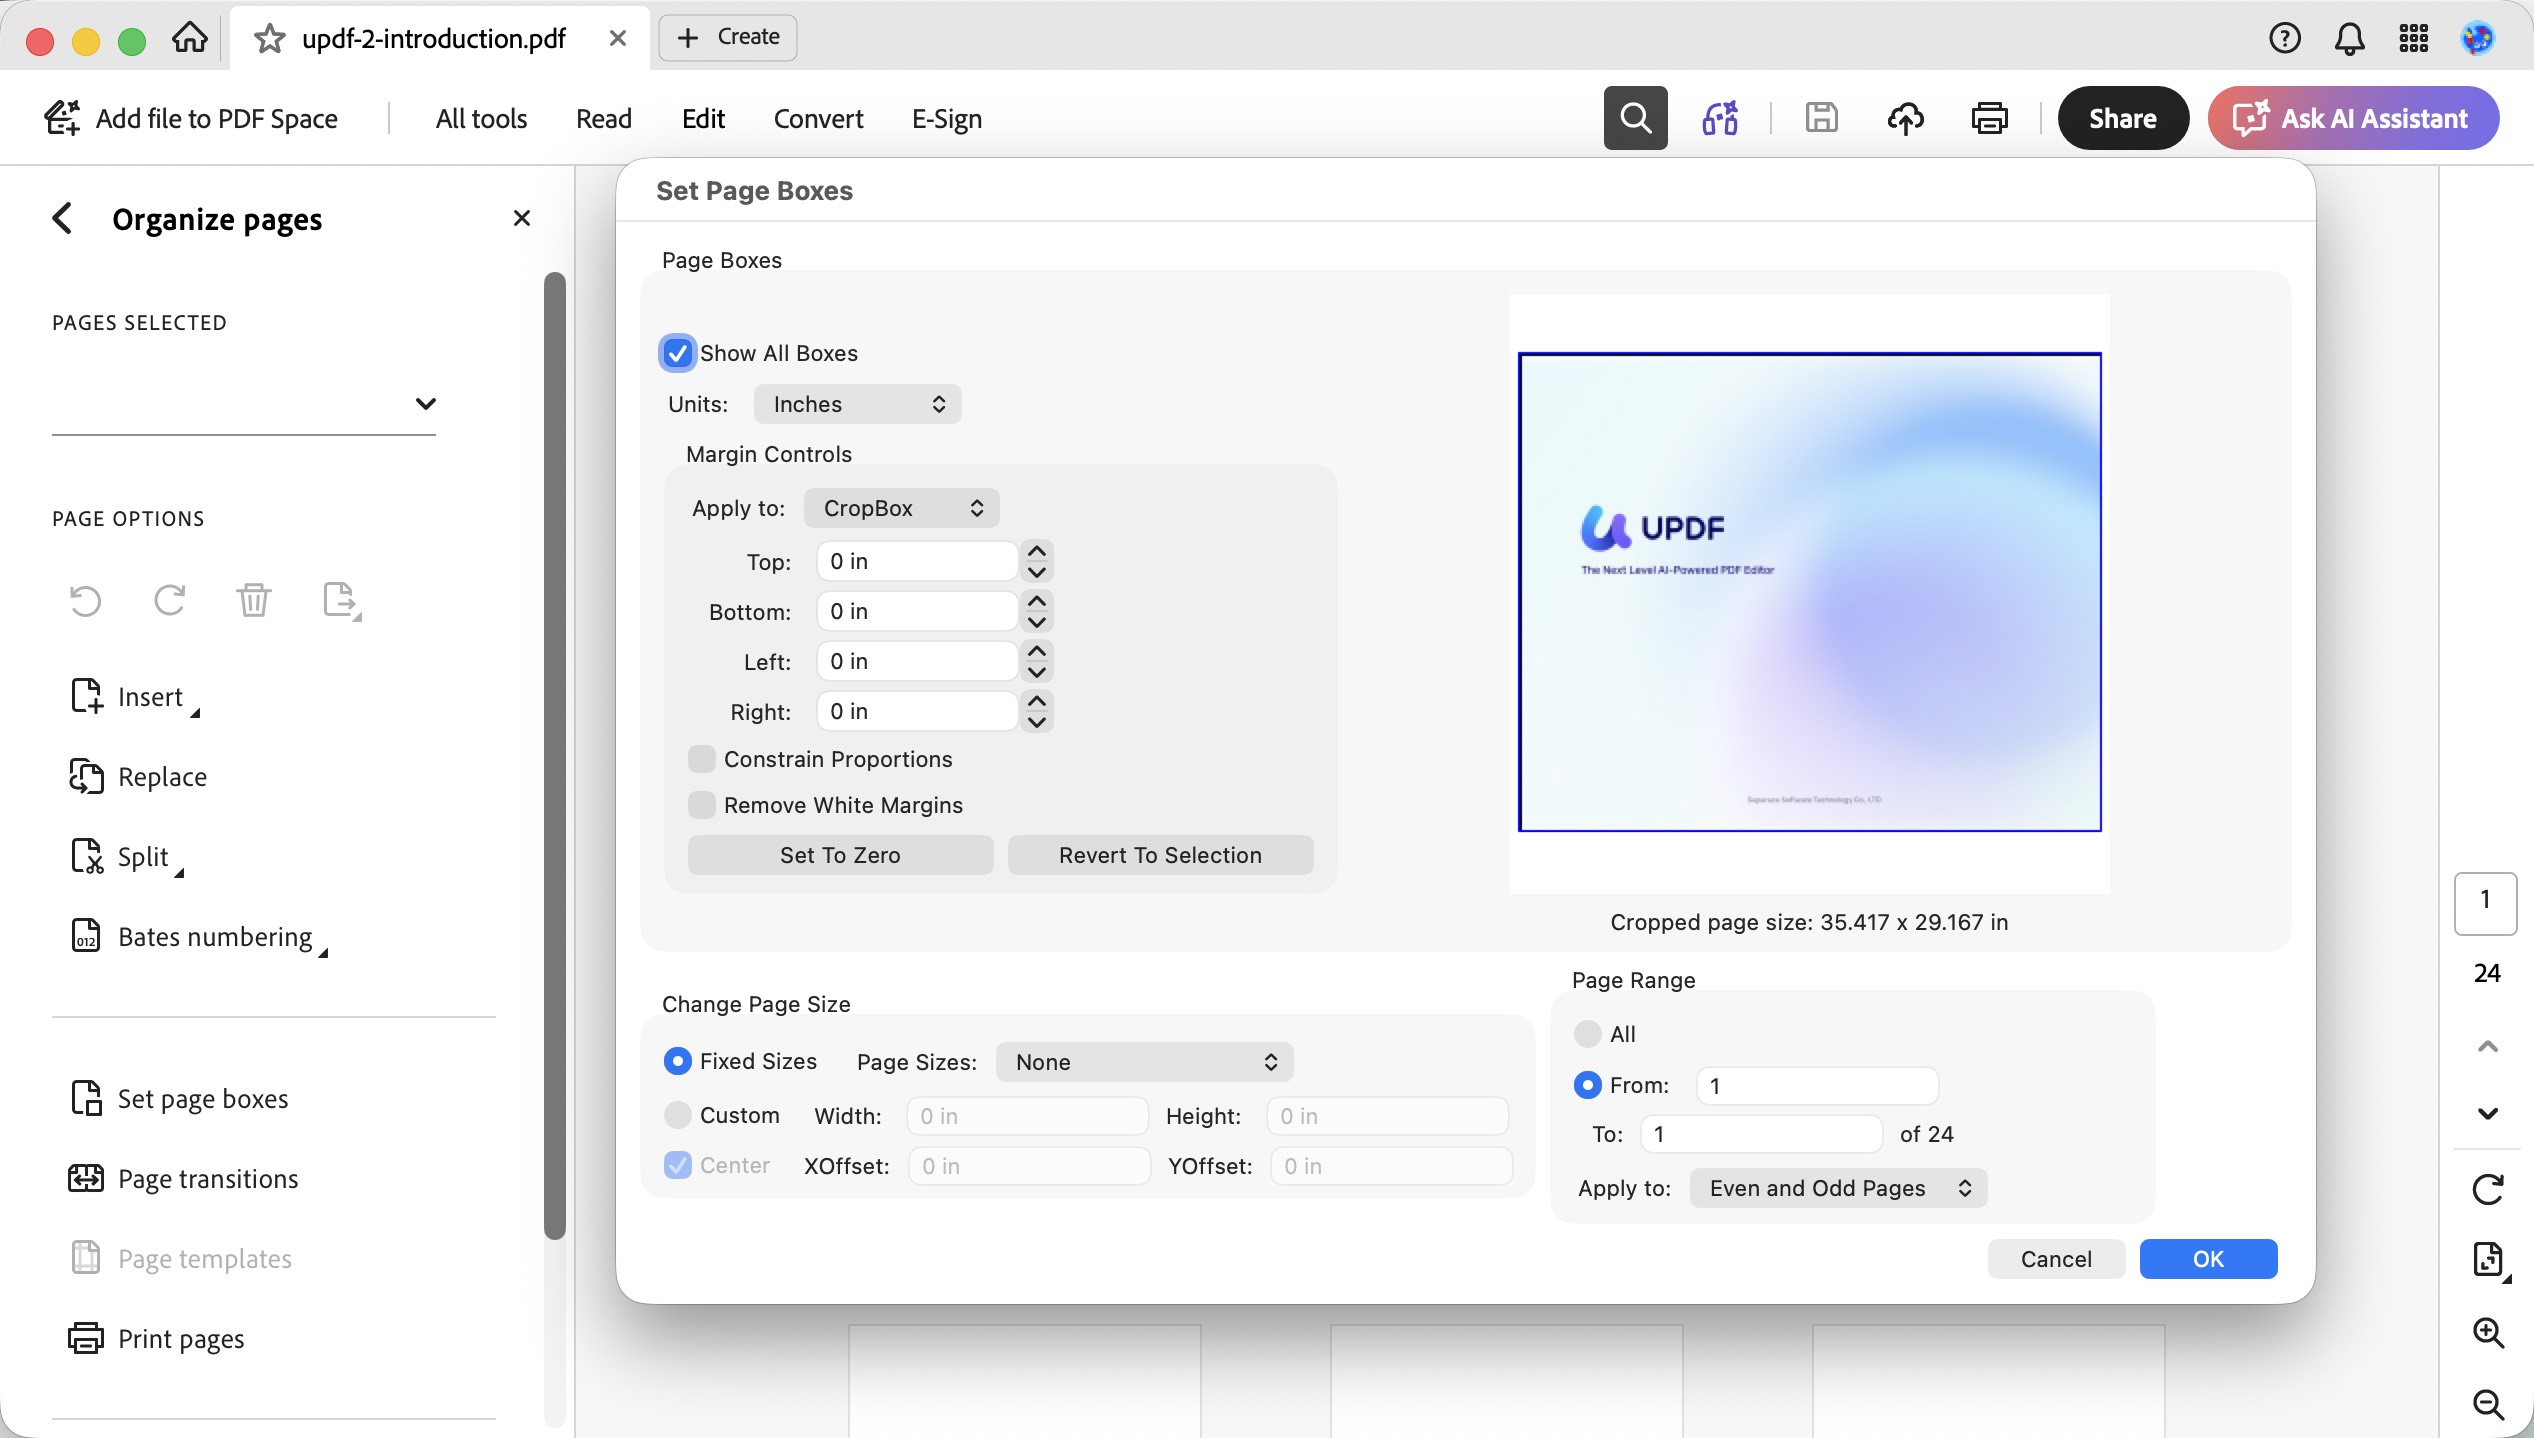Choose Replace pages
Image resolution: width=2534 pixels, height=1438 pixels.
click(138, 776)
